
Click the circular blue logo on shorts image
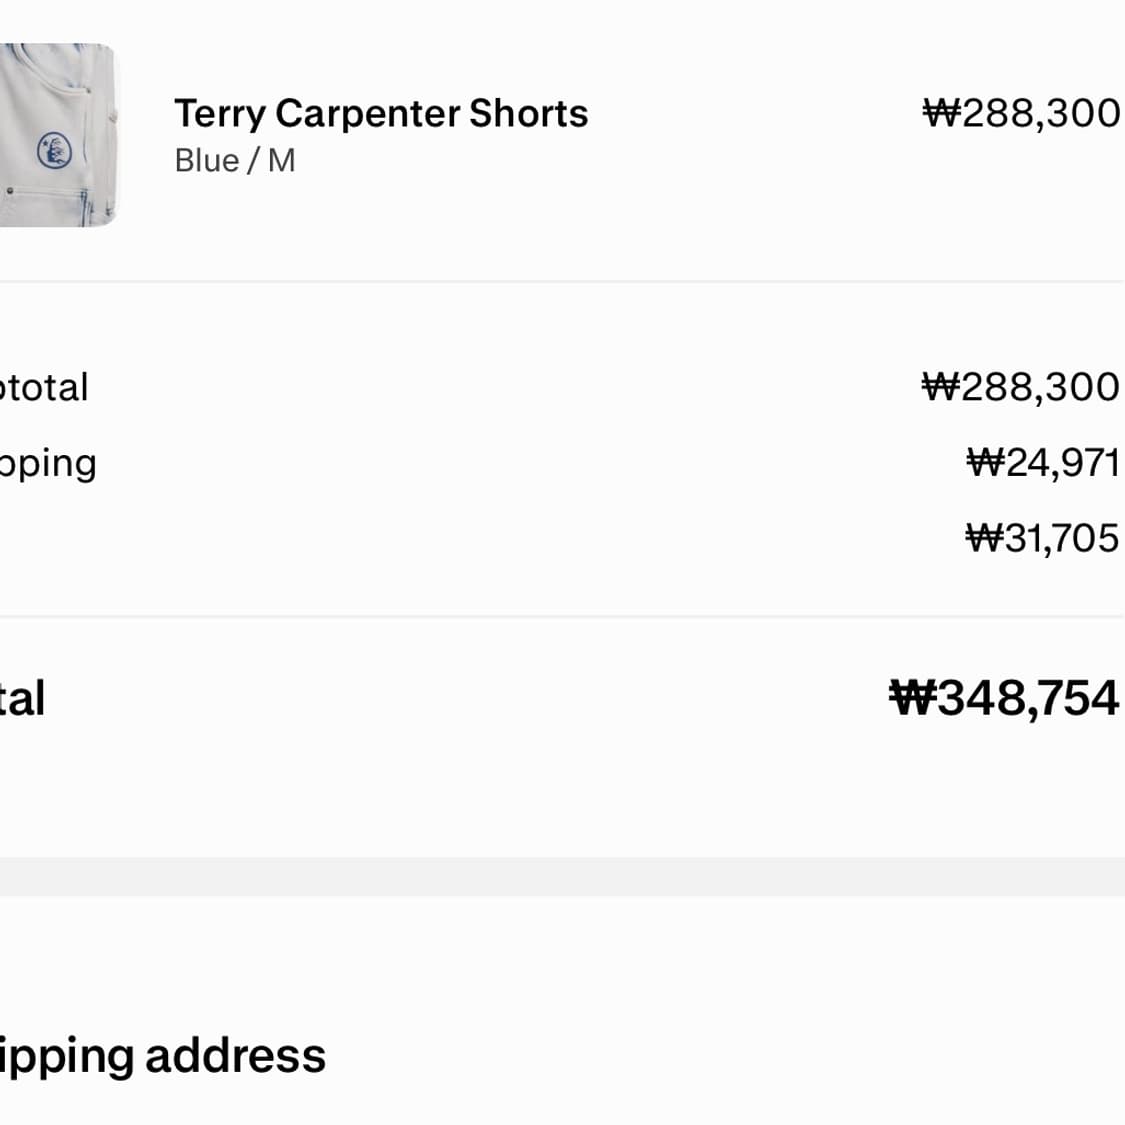(55, 152)
